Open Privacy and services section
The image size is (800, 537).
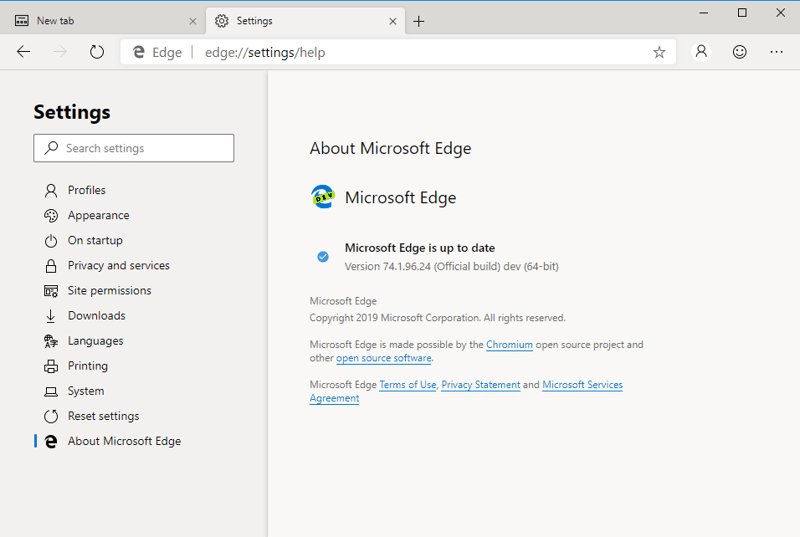(x=118, y=265)
